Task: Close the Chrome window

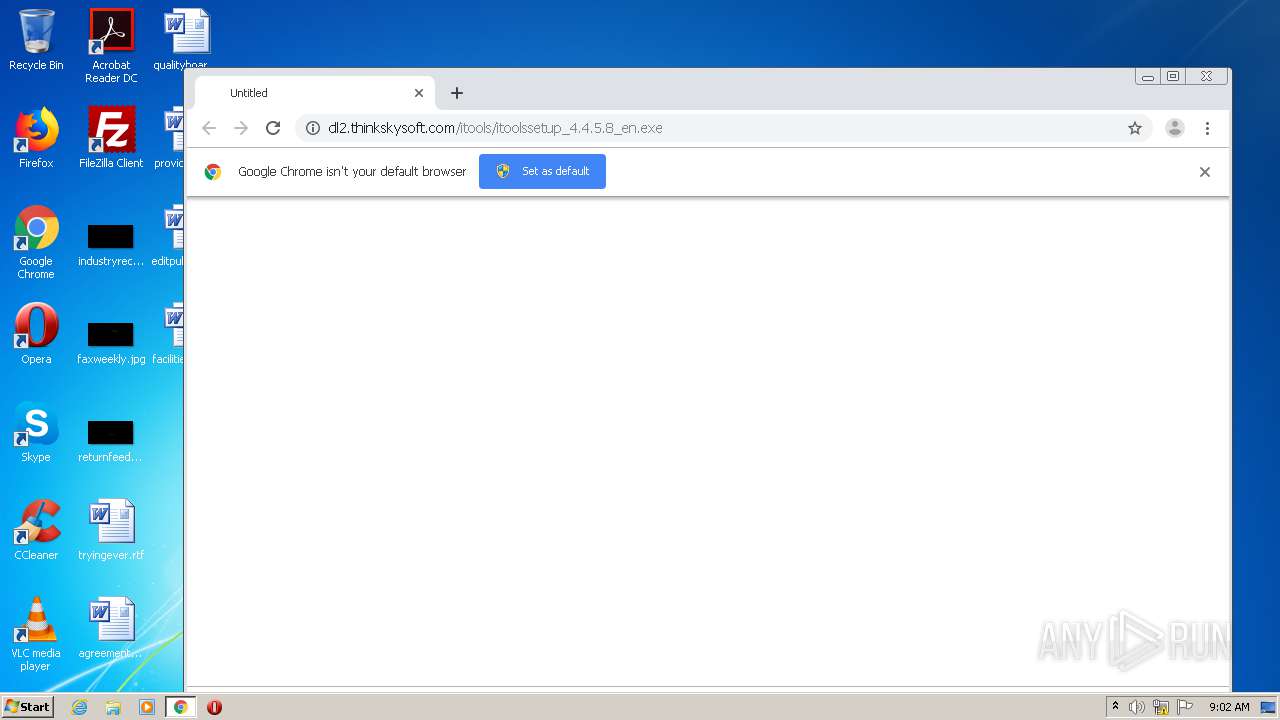Action: (1207, 77)
